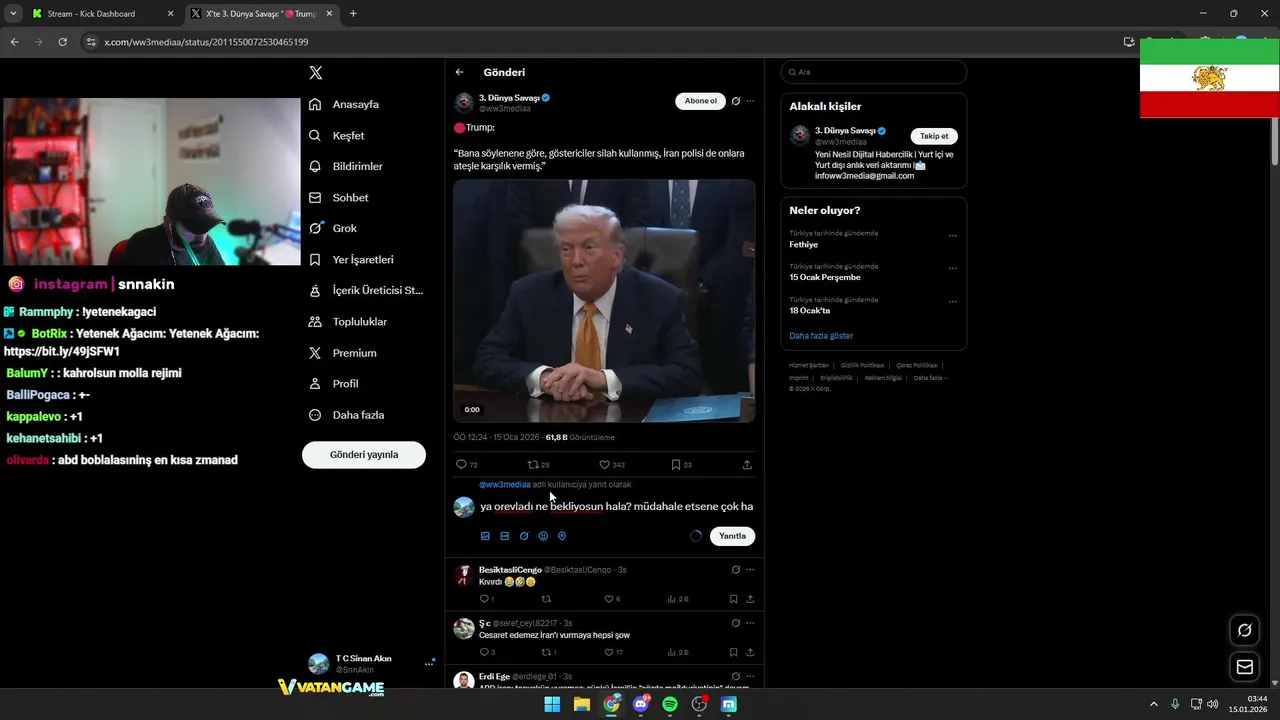
Task: Open options for the 18 Ocak'ta trend
Action: (x=952, y=302)
